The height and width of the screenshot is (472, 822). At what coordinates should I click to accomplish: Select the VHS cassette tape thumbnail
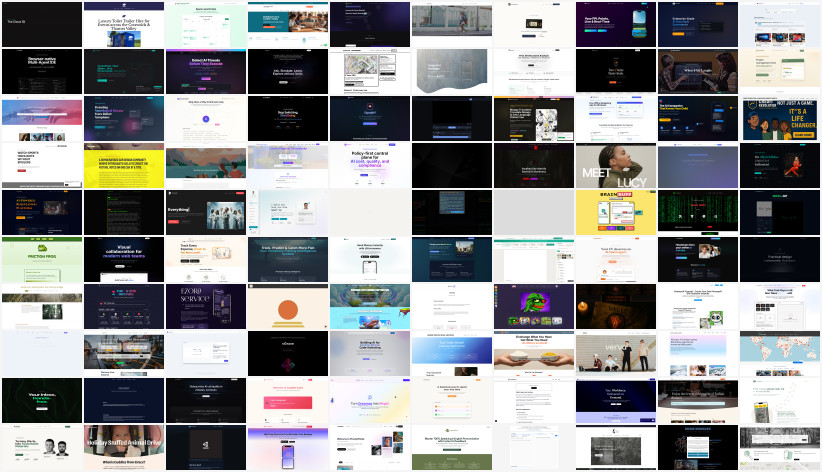pyautogui.click(x=534, y=25)
